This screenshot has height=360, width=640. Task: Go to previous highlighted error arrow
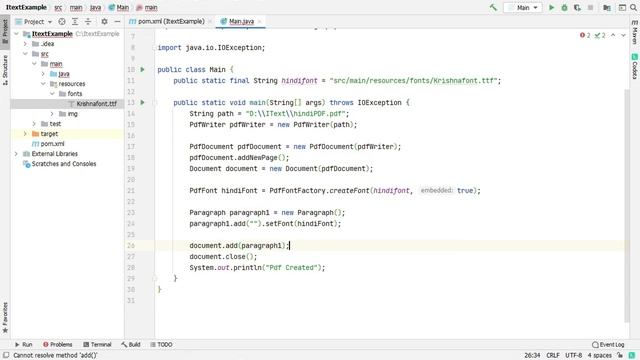[613, 36]
